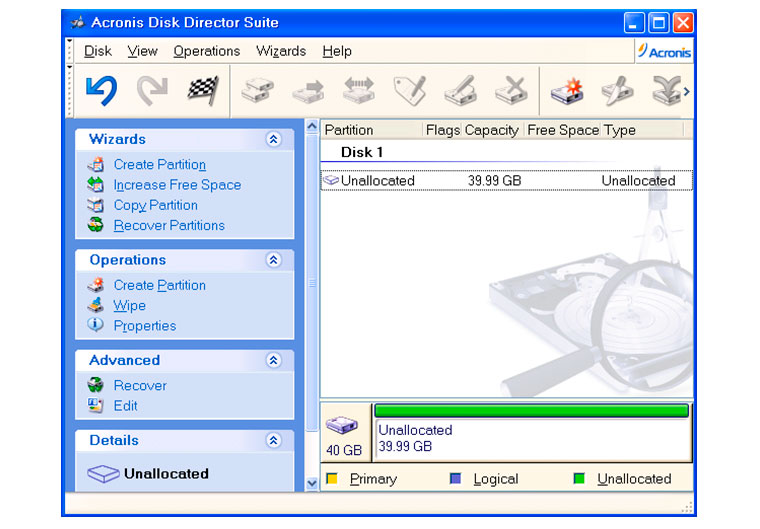Click the Delete partition toolbar icon
This screenshot has height=529, width=760.
coord(511,90)
